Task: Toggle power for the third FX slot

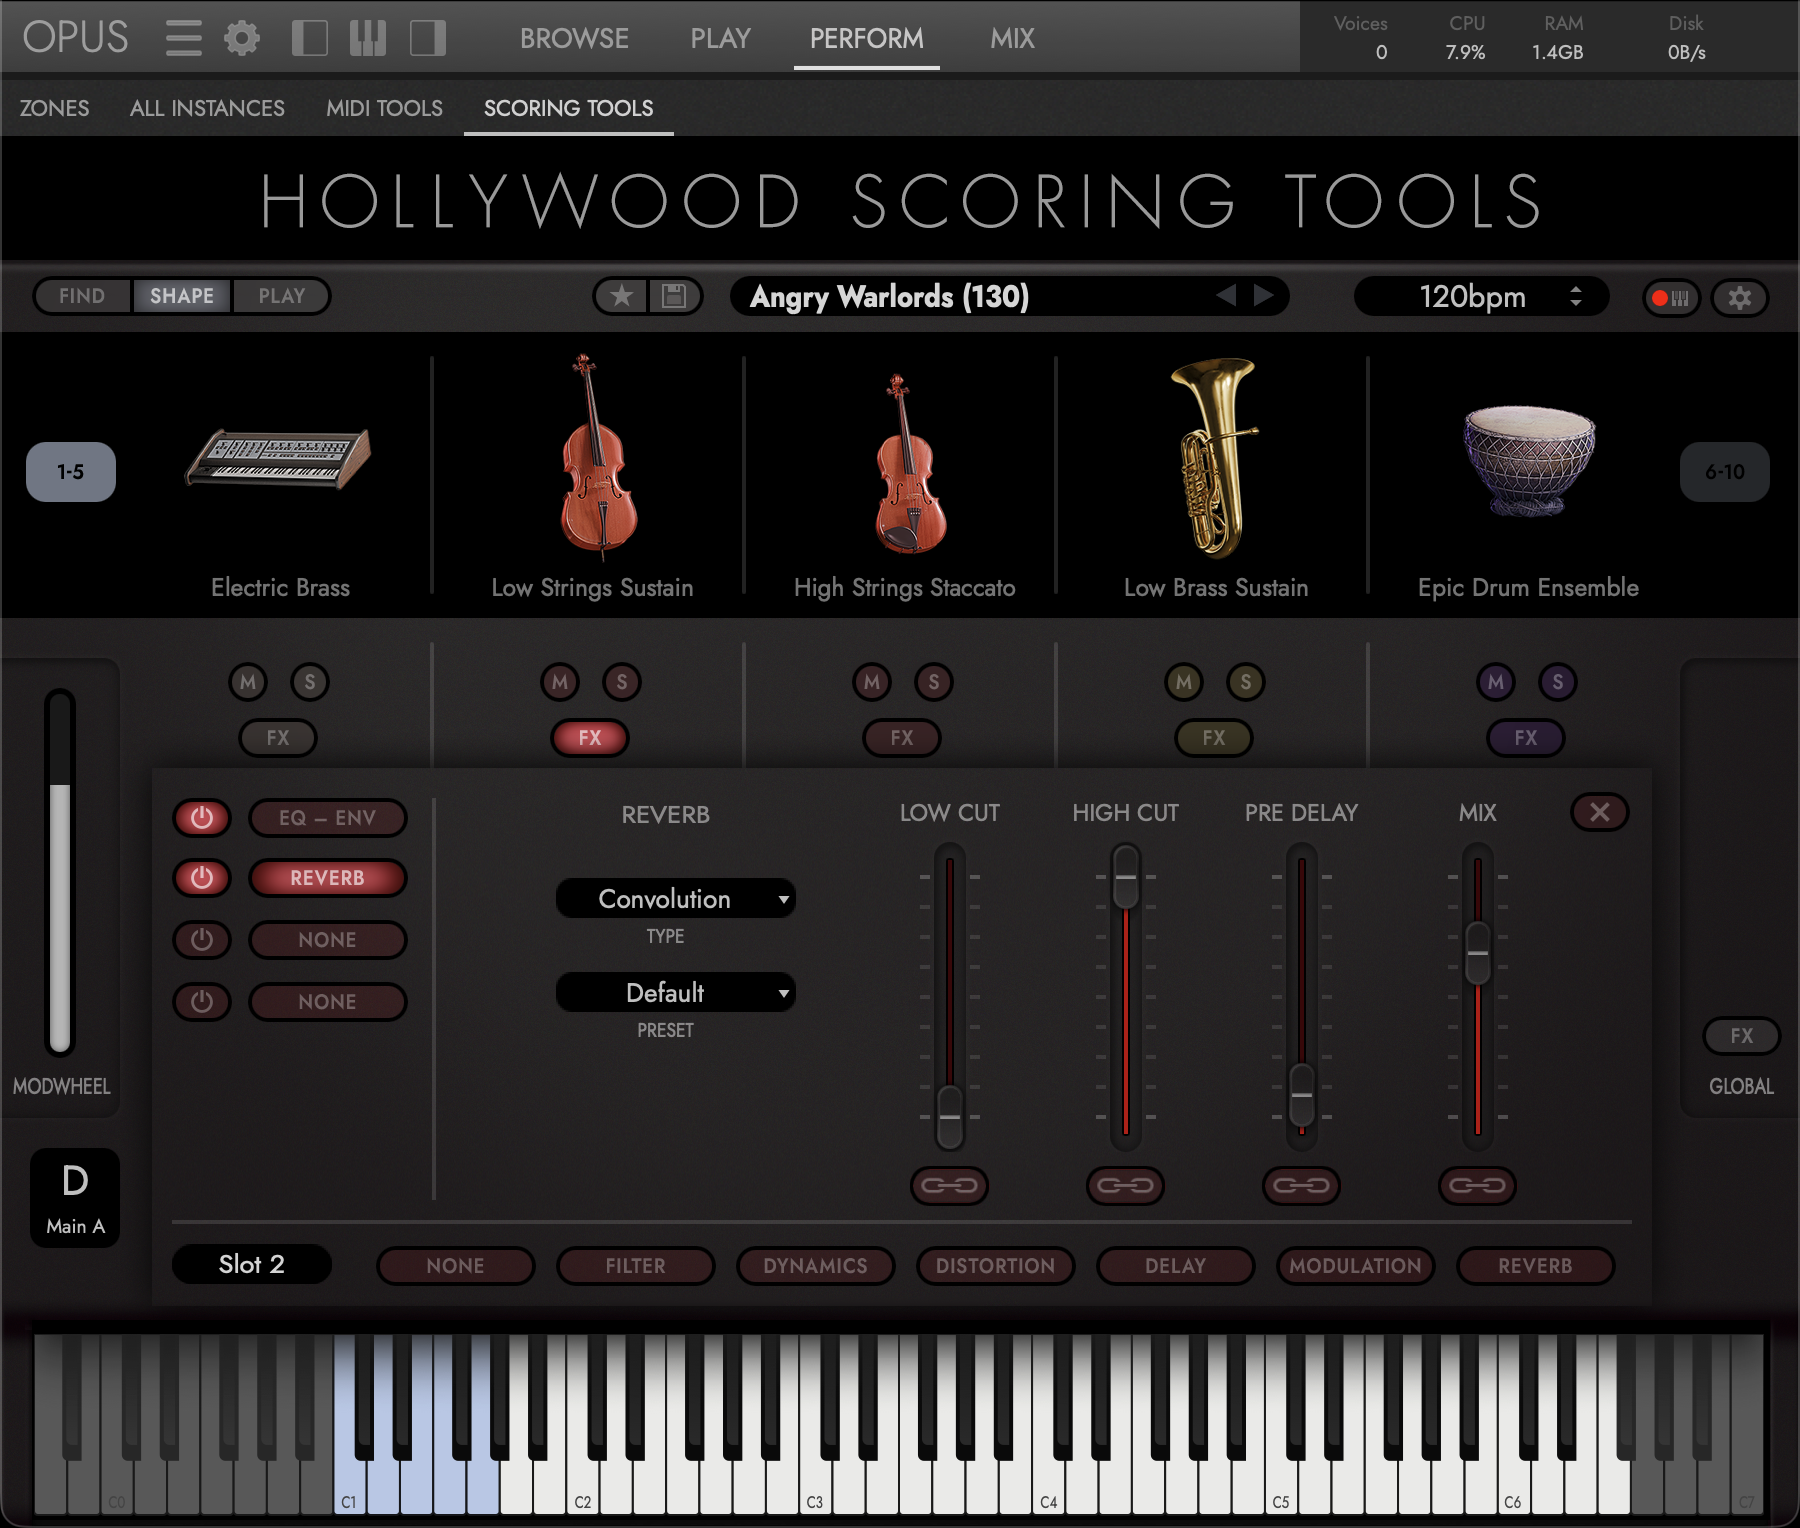Action: (202, 940)
